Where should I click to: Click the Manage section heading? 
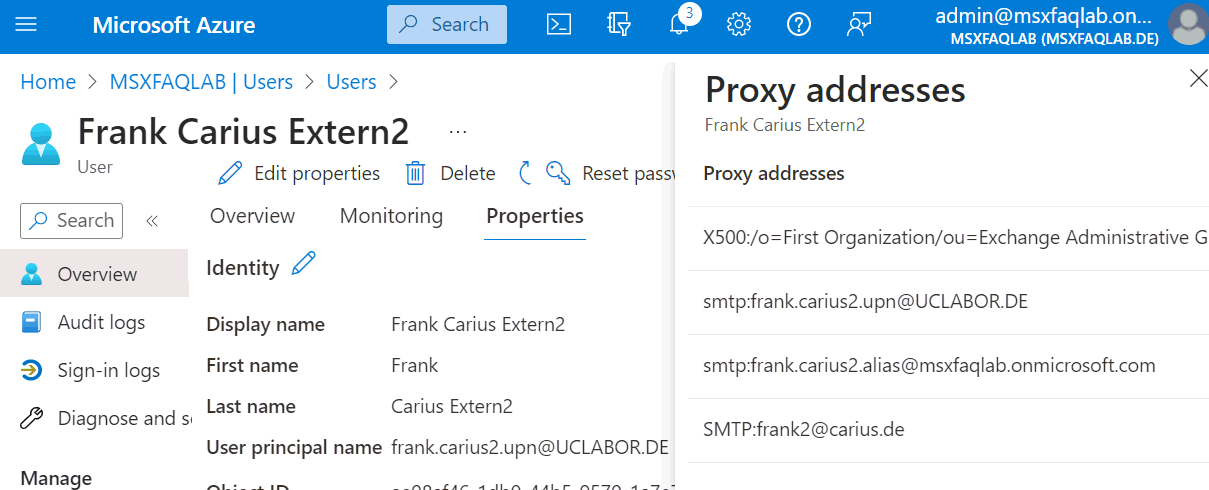(56, 478)
